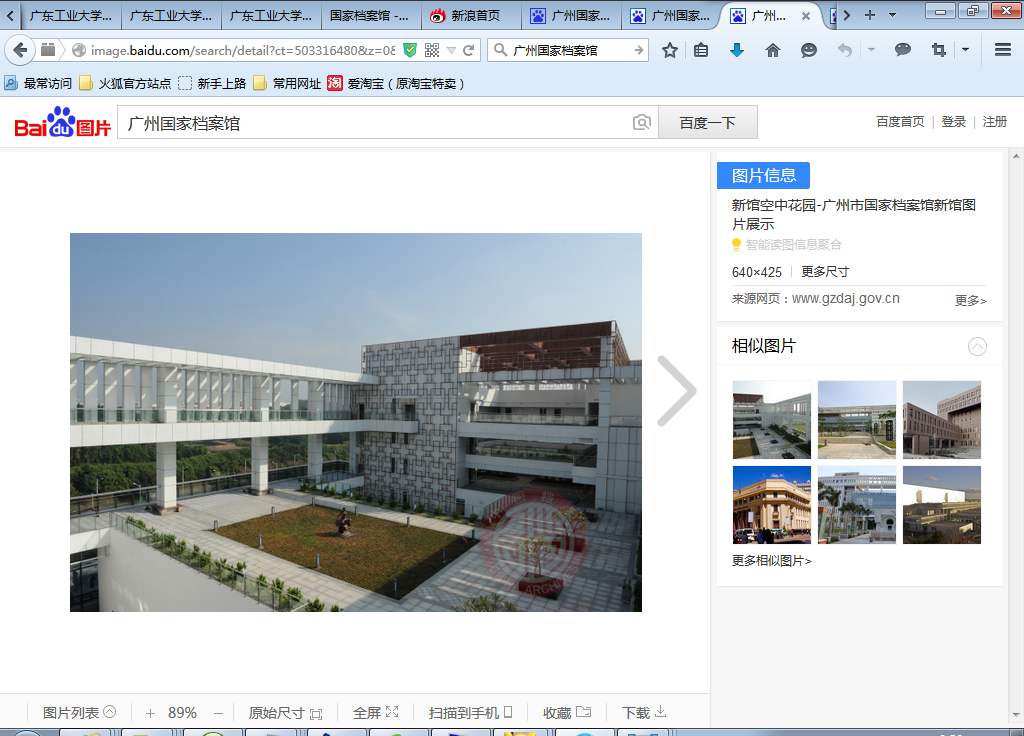This screenshot has width=1024, height=736.
Task: Switch to the 新浪首页 tab
Action: 470,16
